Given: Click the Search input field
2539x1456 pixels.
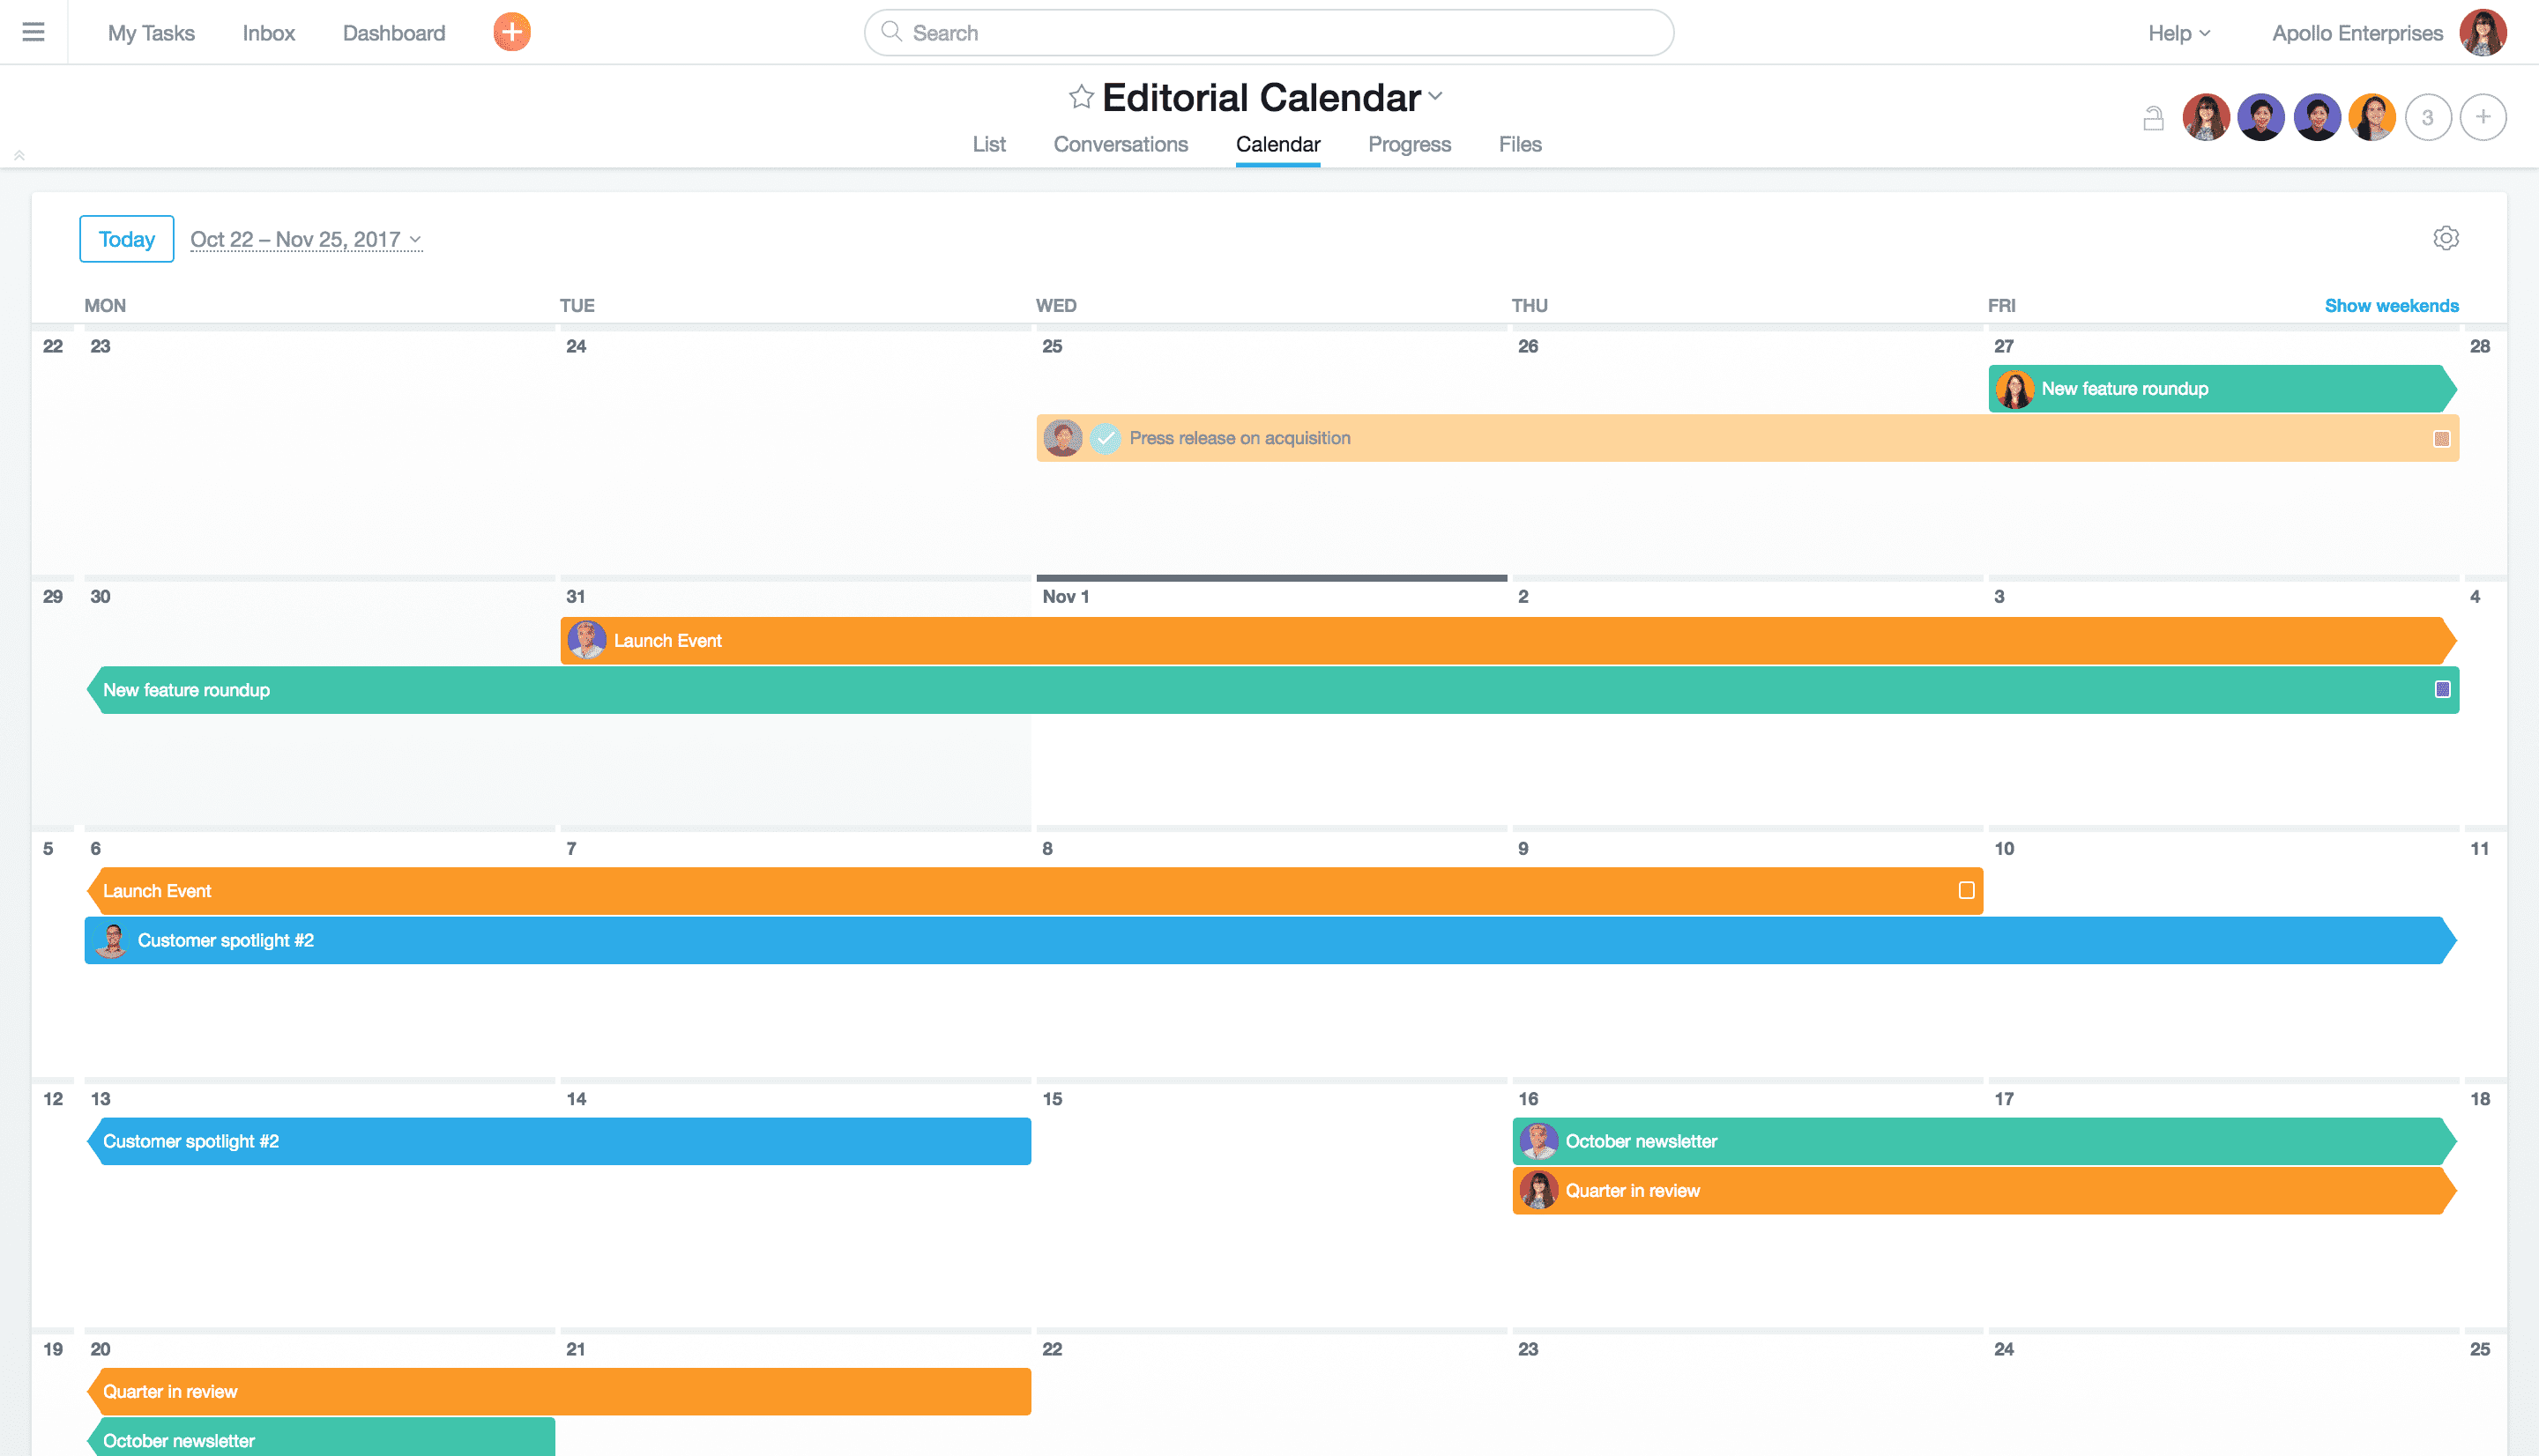Looking at the screenshot, I should [1269, 32].
